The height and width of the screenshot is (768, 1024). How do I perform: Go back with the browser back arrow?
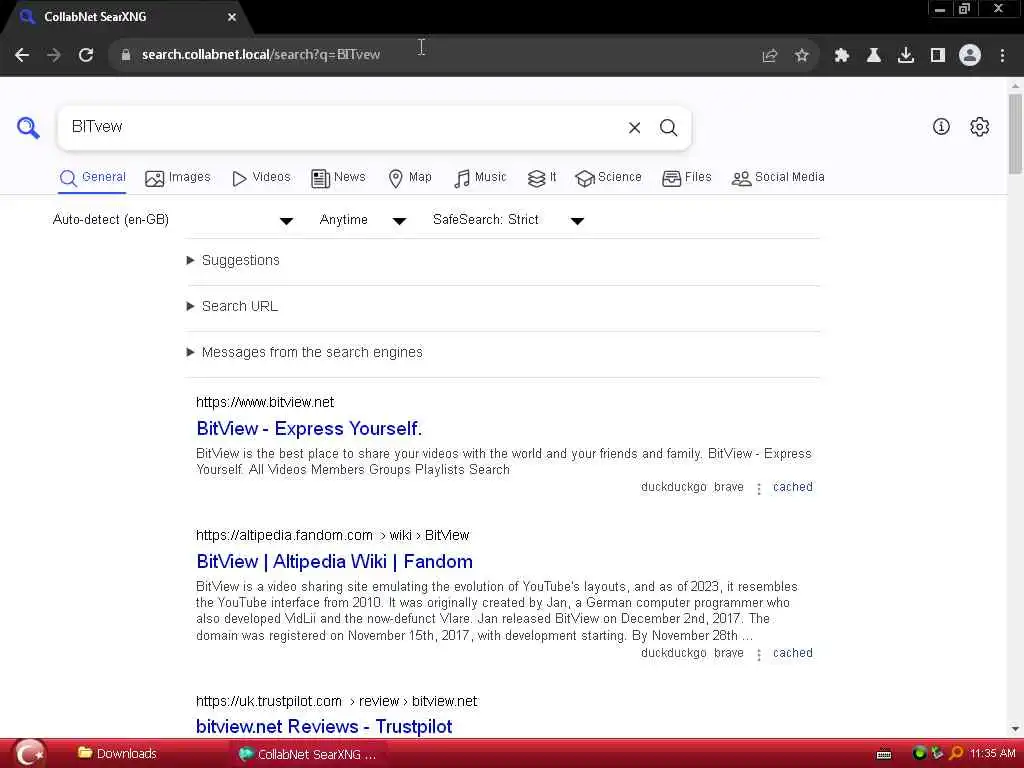[22, 55]
